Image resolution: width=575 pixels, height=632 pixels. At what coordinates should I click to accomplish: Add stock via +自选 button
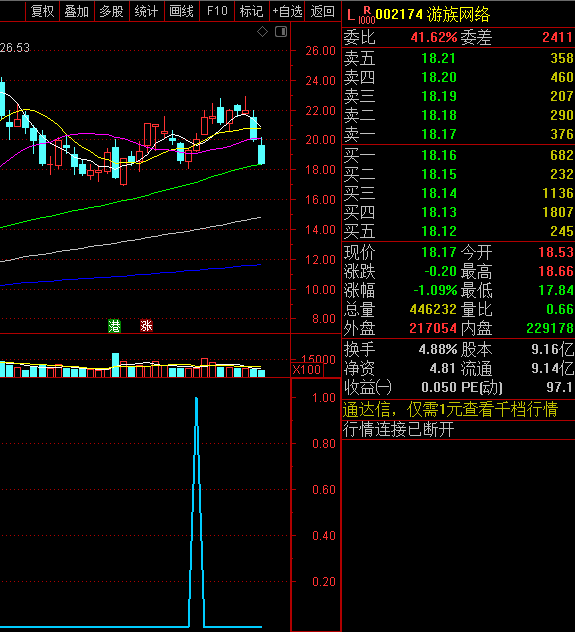(287, 11)
